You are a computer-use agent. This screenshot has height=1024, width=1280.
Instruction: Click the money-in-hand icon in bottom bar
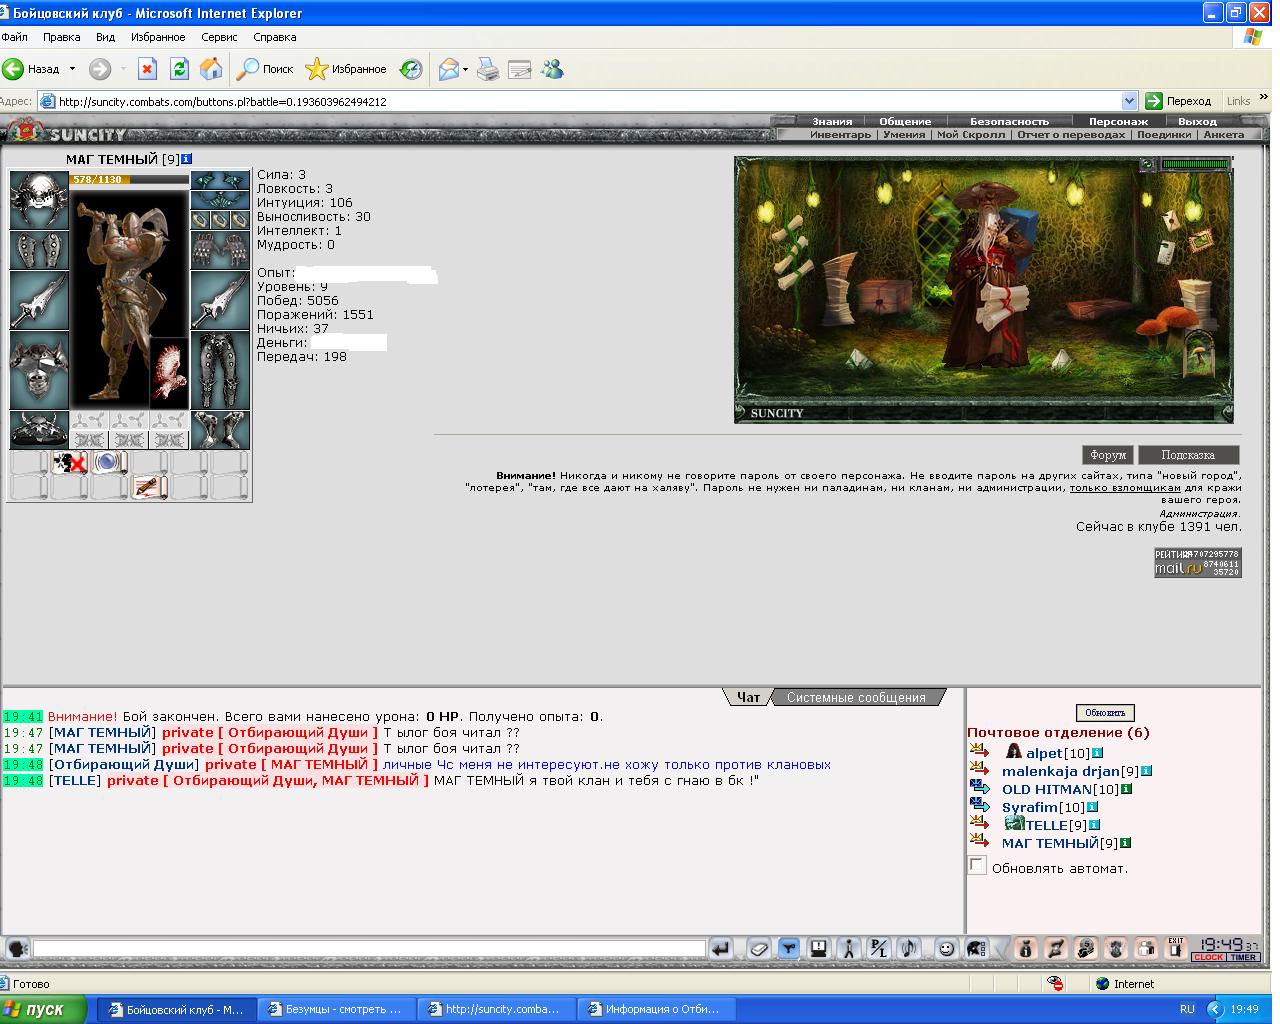1086,948
